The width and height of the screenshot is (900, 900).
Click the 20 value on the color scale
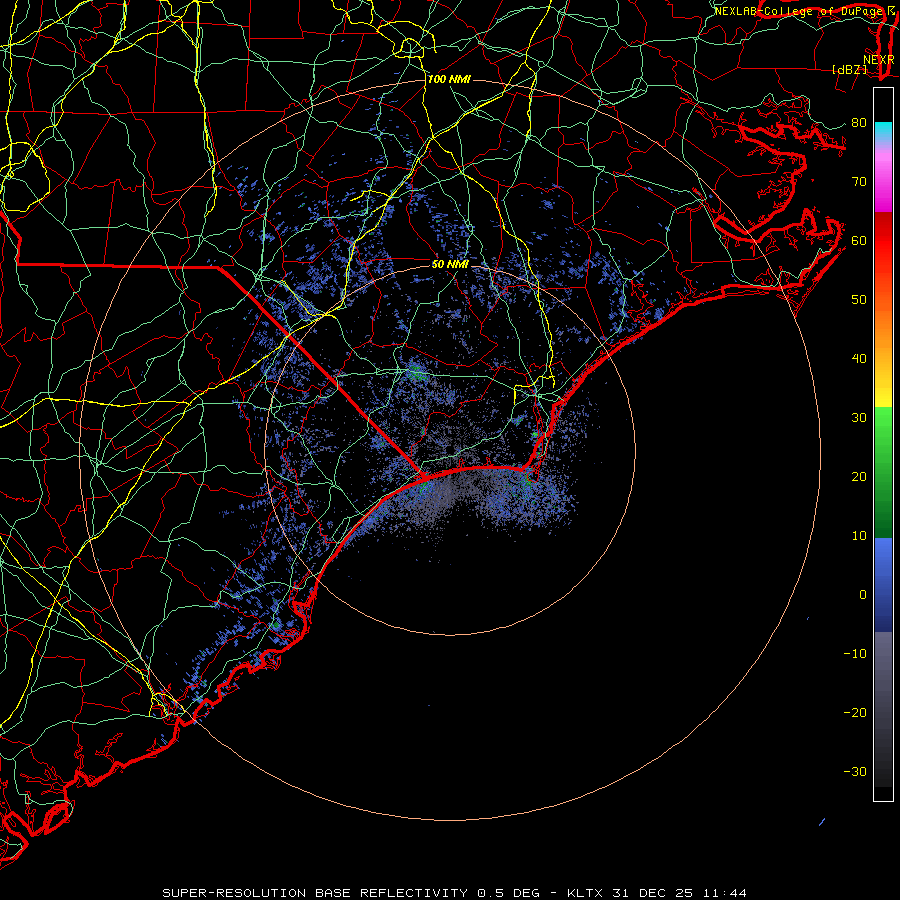[x=859, y=476]
